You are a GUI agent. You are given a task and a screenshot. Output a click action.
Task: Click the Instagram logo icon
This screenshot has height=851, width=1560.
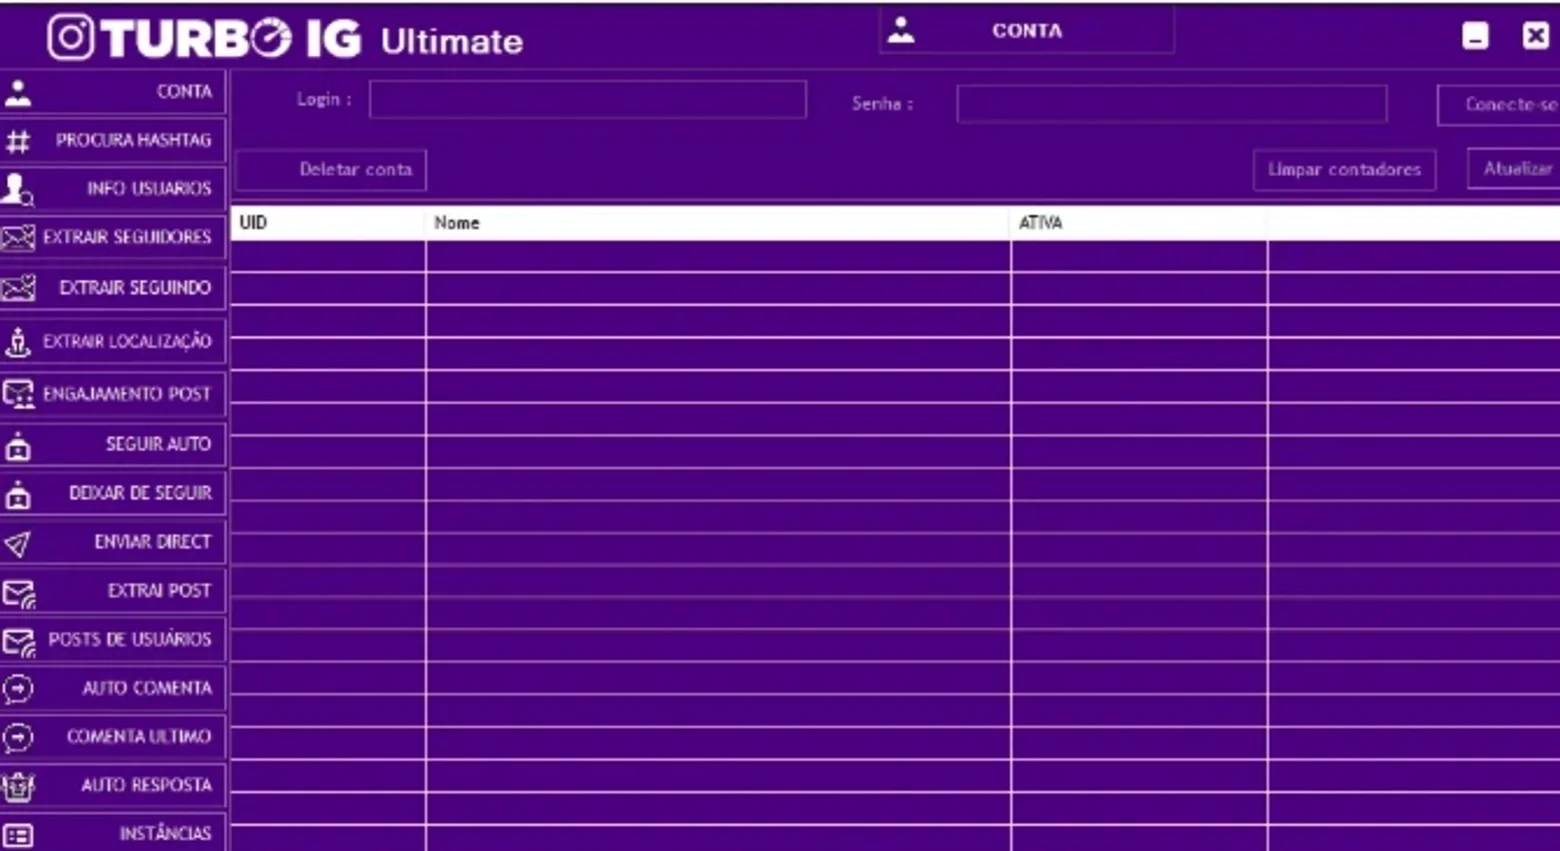click(x=71, y=38)
